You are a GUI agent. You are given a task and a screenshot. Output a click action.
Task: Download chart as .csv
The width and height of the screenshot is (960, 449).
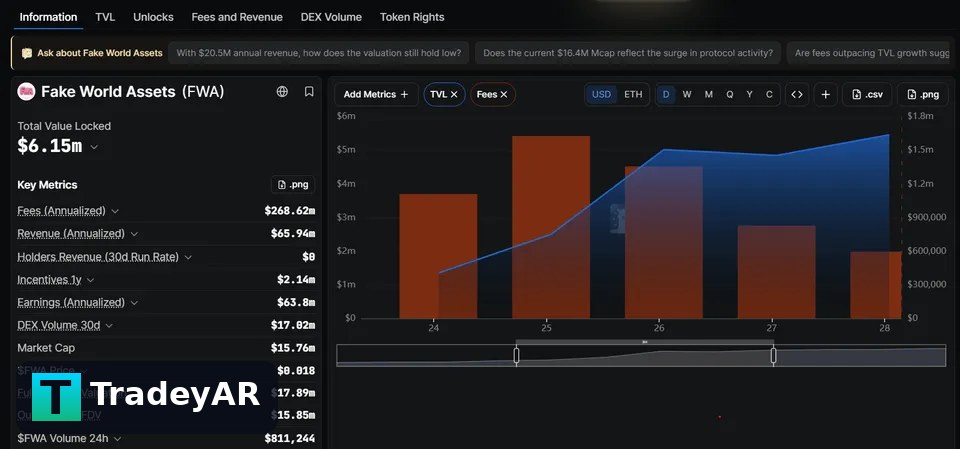[x=866, y=94]
